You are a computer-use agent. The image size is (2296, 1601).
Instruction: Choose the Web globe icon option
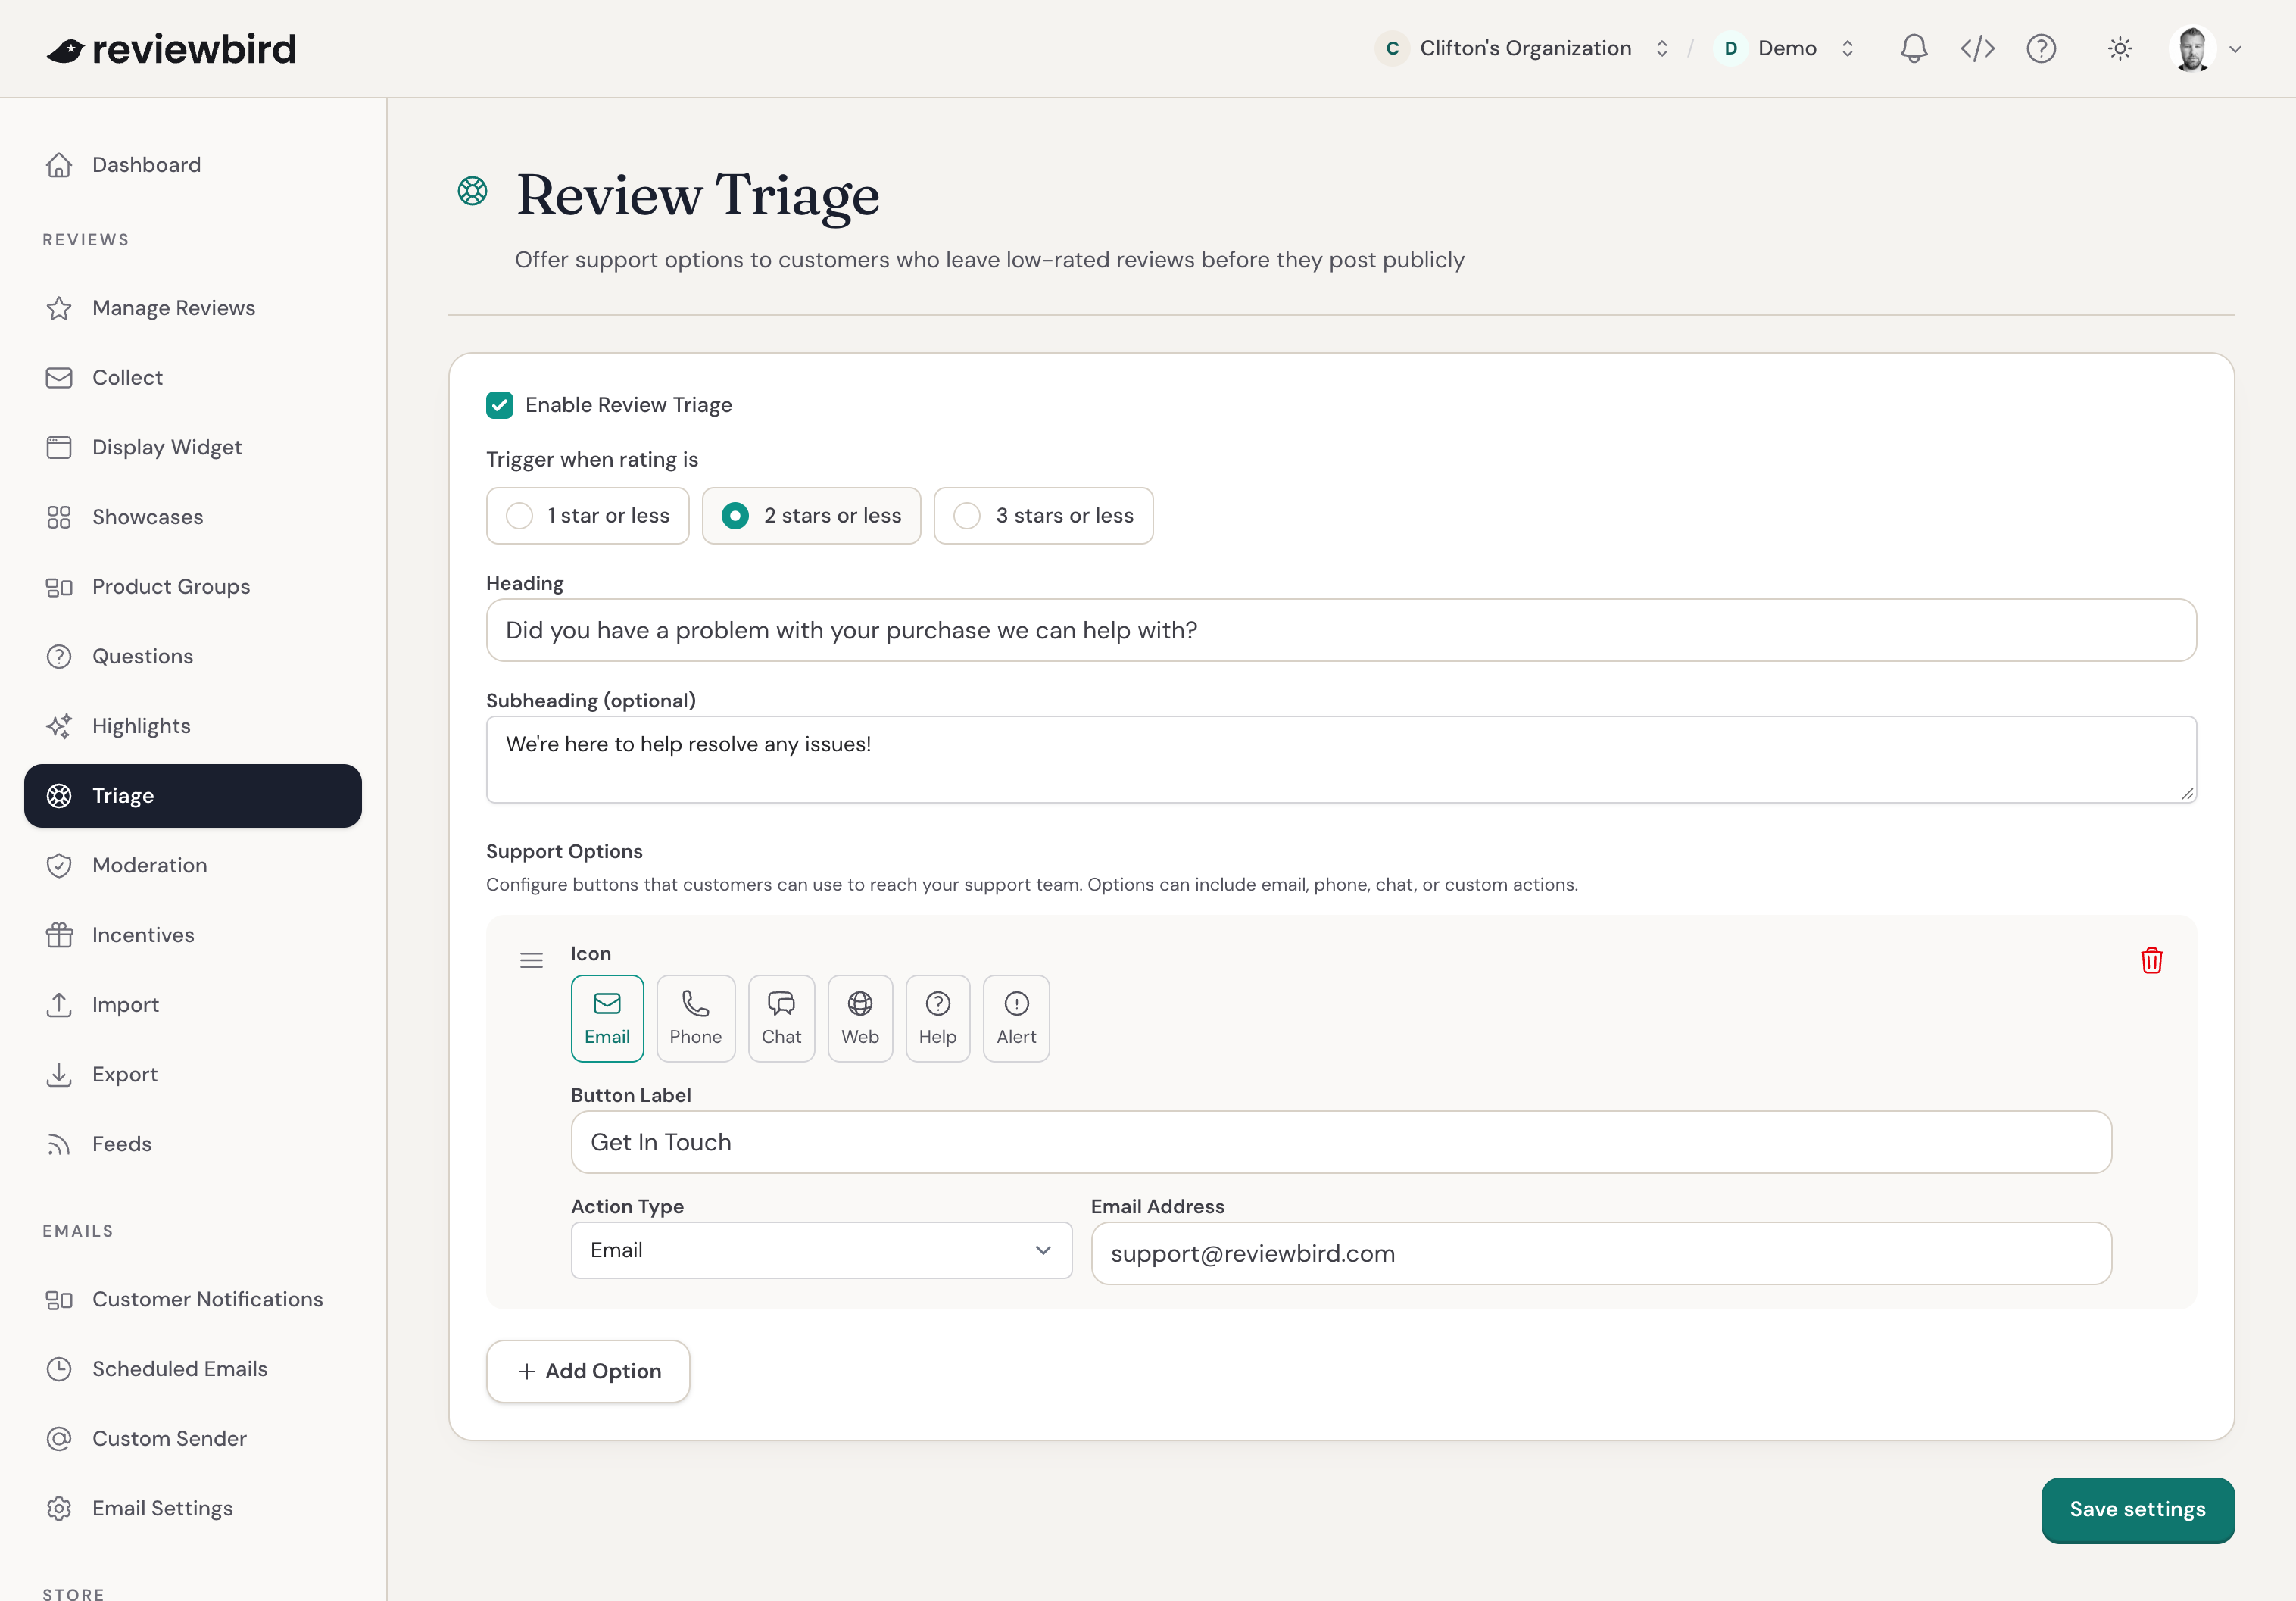[x=860, y=1018]
